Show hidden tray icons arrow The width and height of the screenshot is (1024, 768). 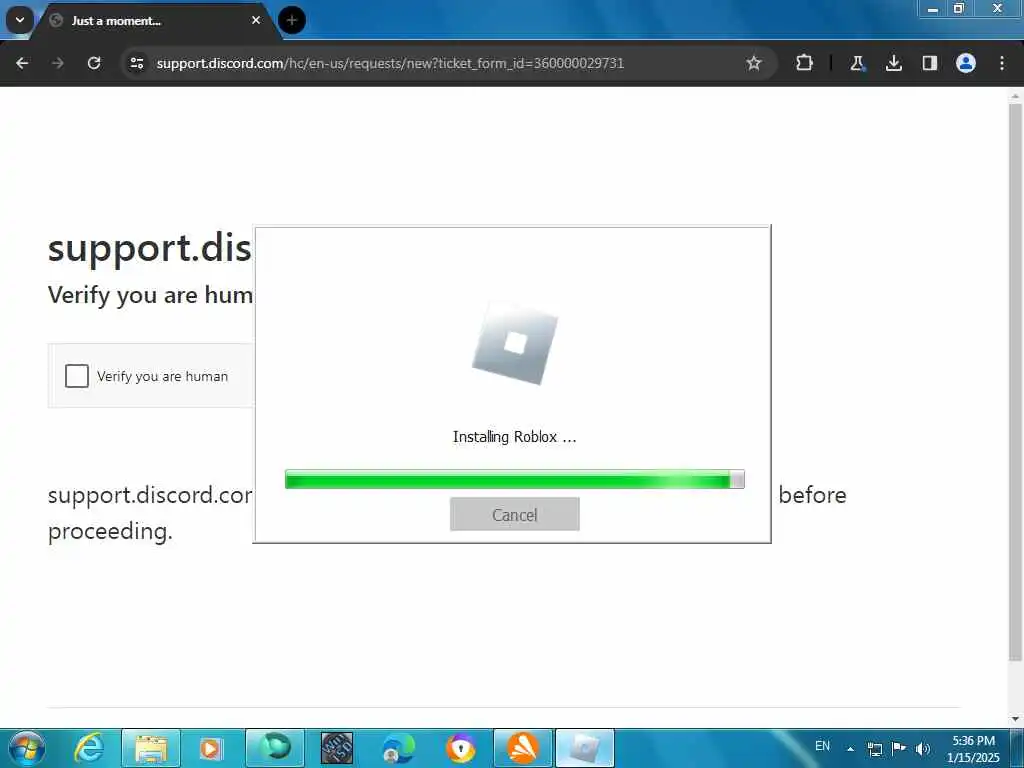point(850,748)
